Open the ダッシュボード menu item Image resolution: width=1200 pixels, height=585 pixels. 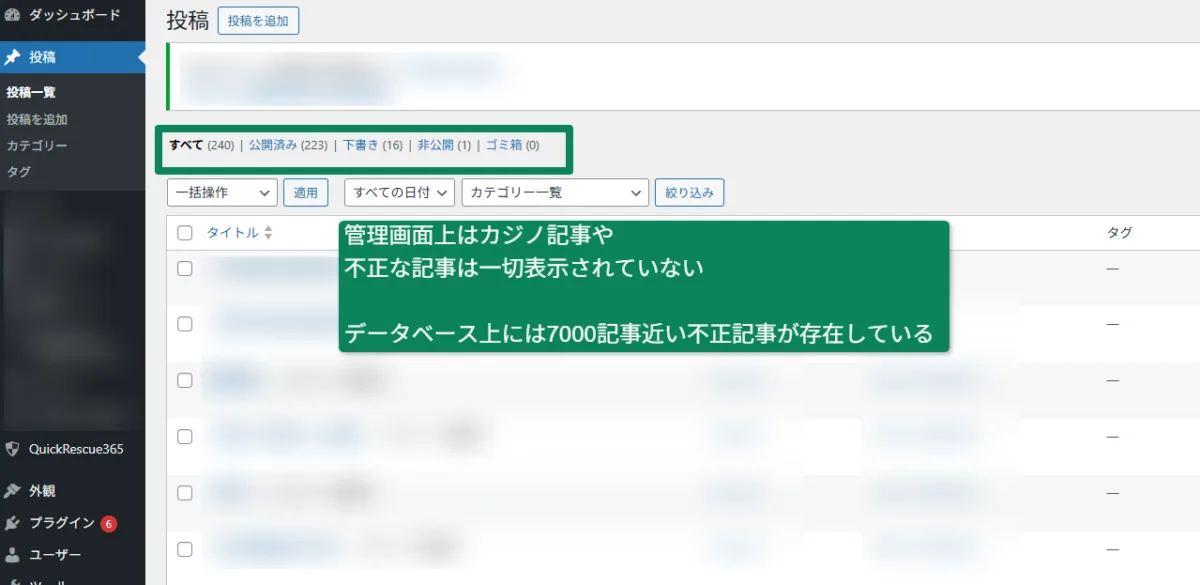[x=72, y=15]
